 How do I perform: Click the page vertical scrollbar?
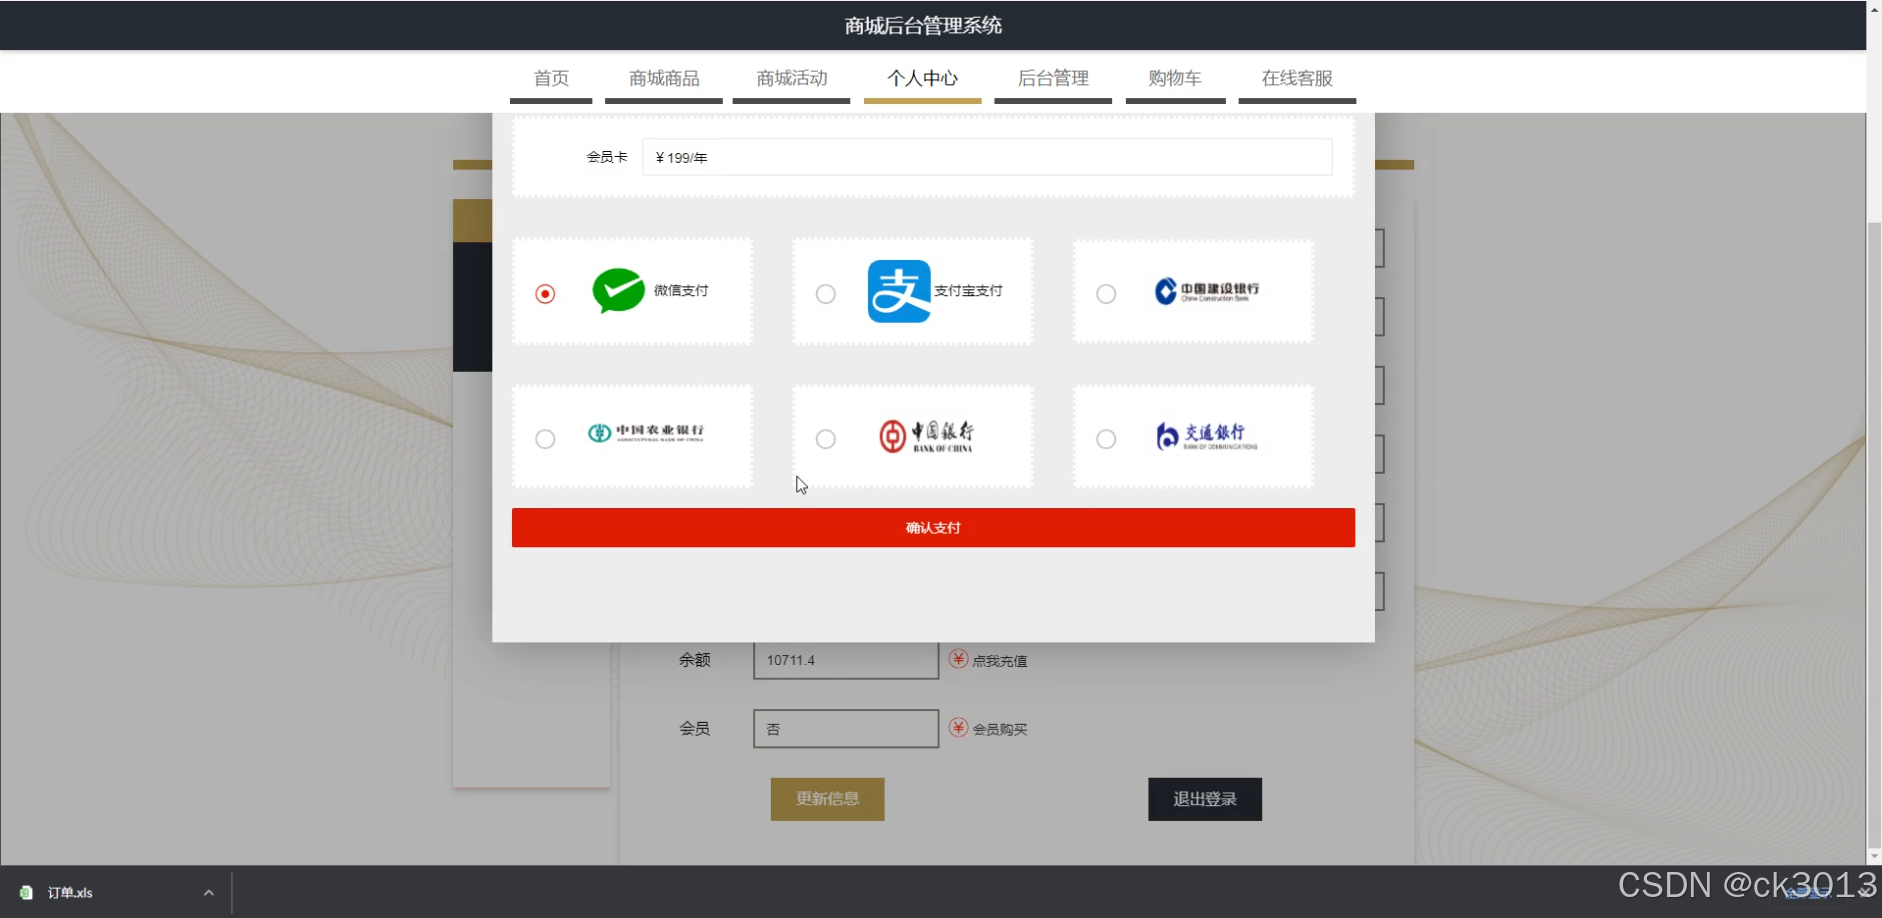[1874, 534]
